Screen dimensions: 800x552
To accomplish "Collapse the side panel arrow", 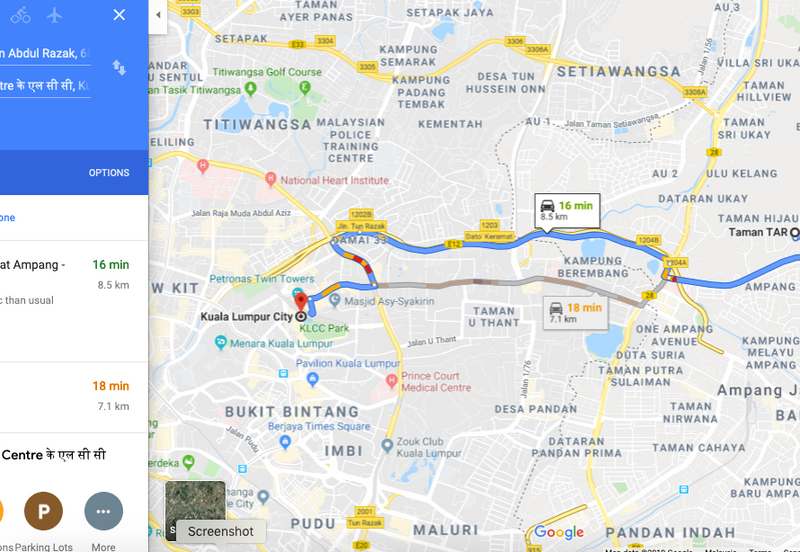I will (x=158, y=15).
